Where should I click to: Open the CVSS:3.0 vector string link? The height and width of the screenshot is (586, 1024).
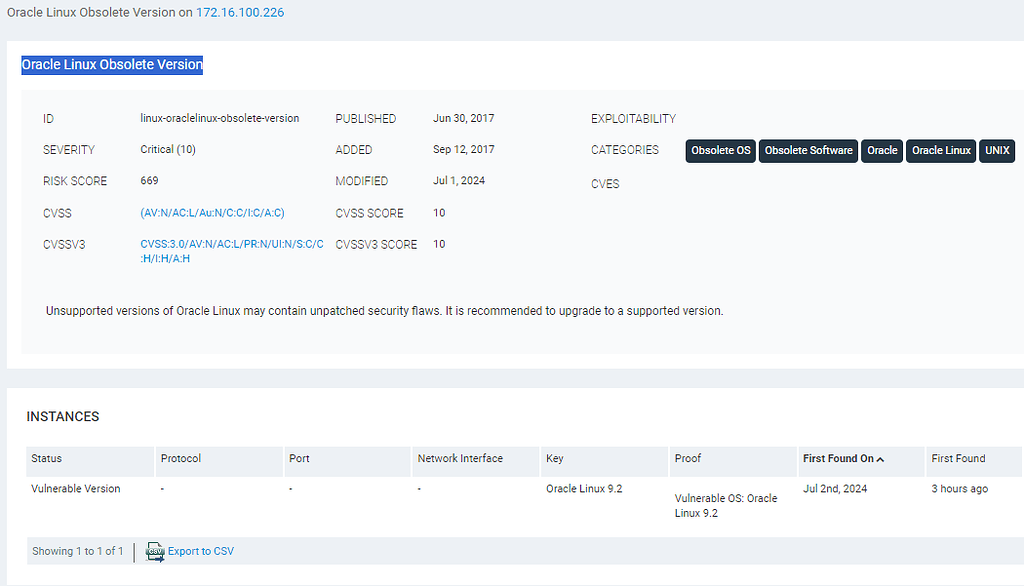(x=231, y=251)
